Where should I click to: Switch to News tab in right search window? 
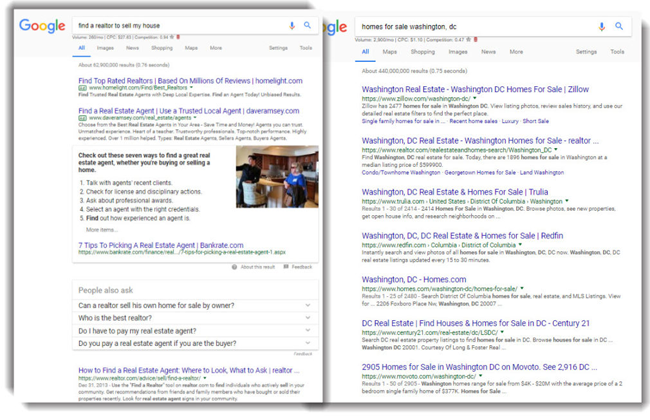coord(488,52)
